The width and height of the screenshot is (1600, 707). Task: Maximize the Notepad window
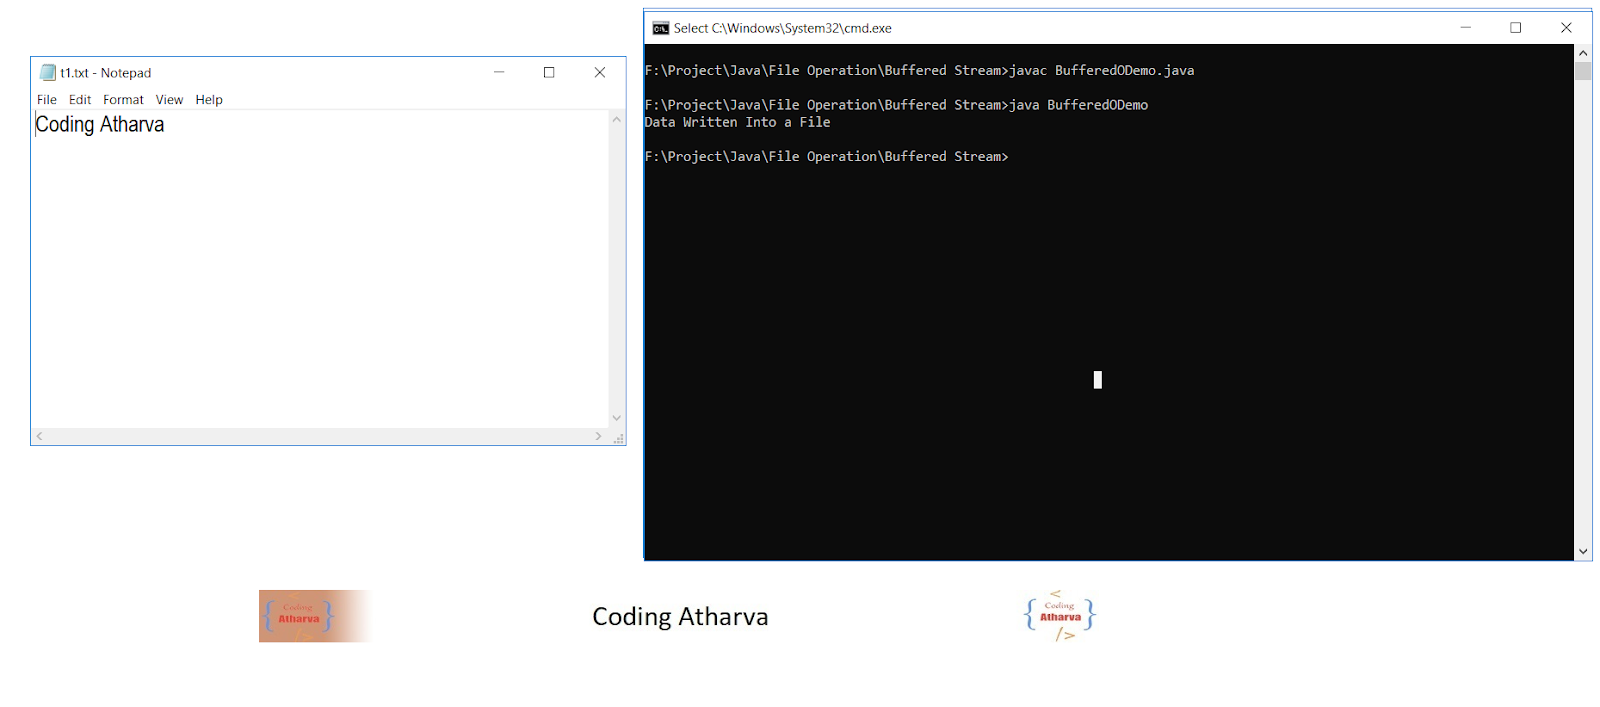click(x=549, y=72)
